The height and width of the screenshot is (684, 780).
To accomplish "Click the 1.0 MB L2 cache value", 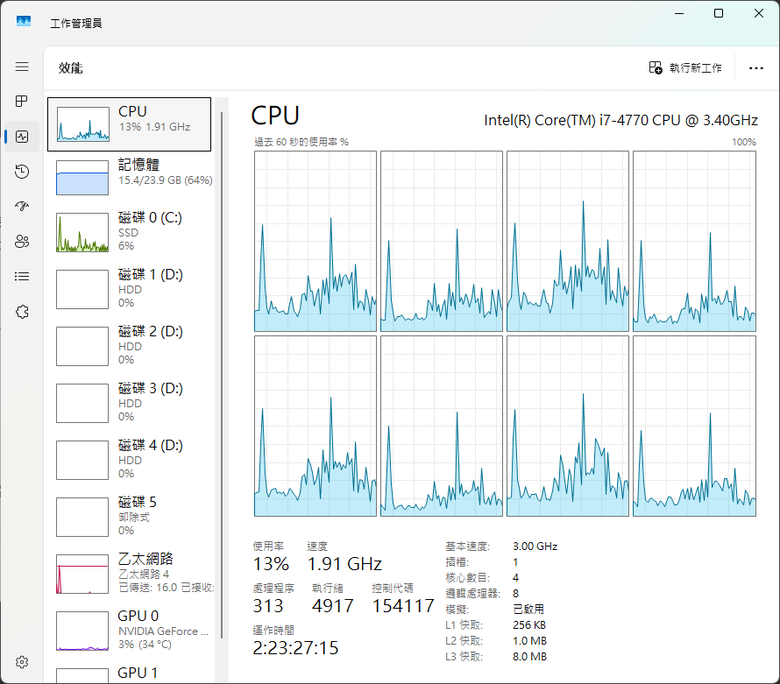I will point(530,641).
